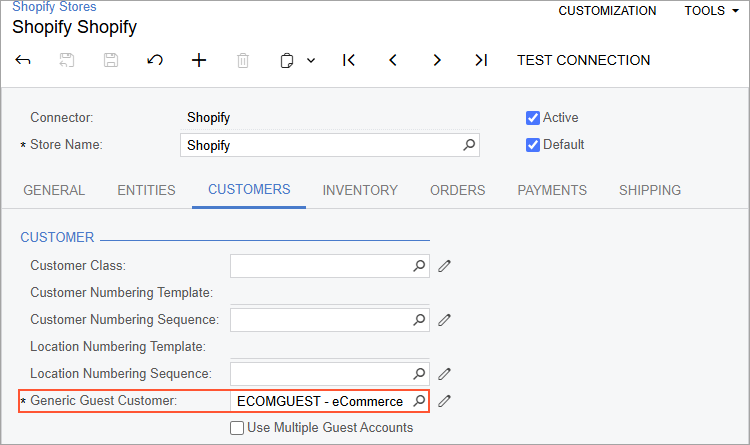Image resolution: width=750 pixels, height=445 pixels.
Task: Open the Customer Class lookup magnifier
Action: pyautogui.click(x=419, y=266)
